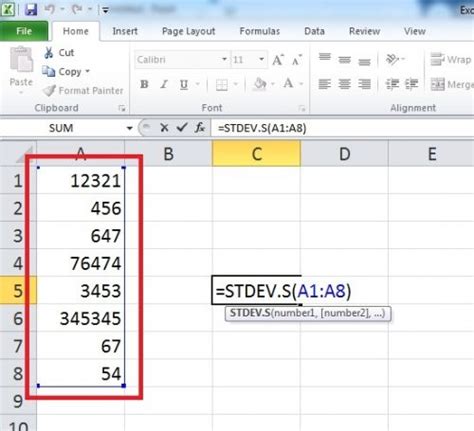The width and height of the screenshot is (474, 431).
Task: Click the STDEV.S function name in the tooltip
Action: (250, 313)
